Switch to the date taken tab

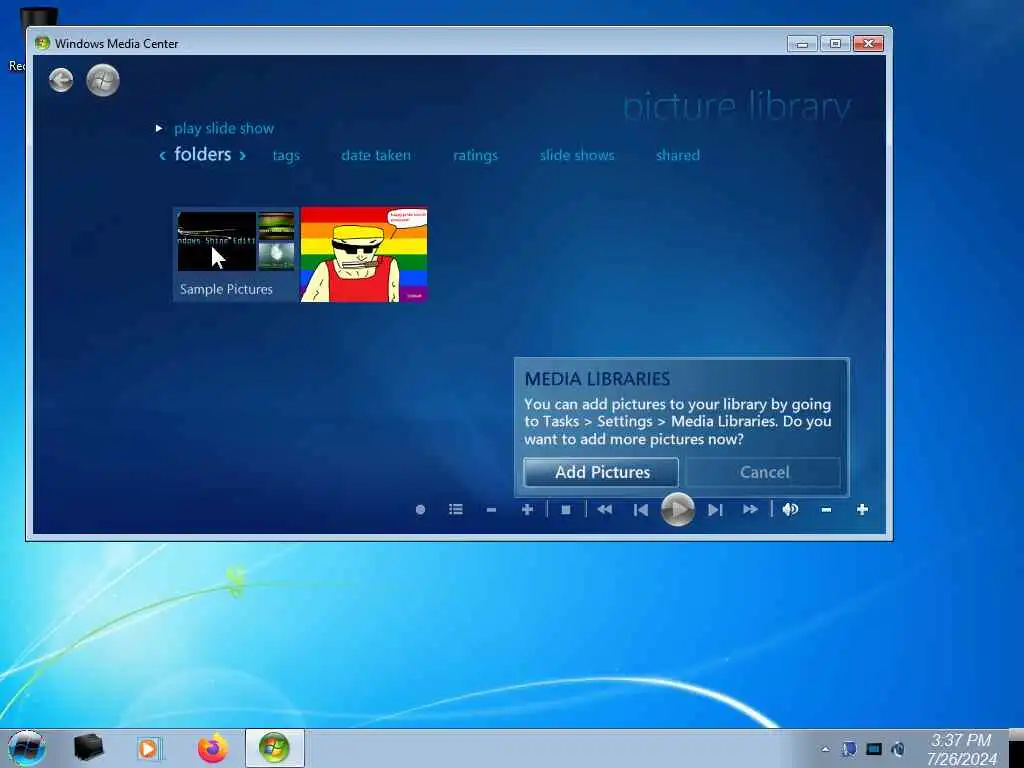376,155
